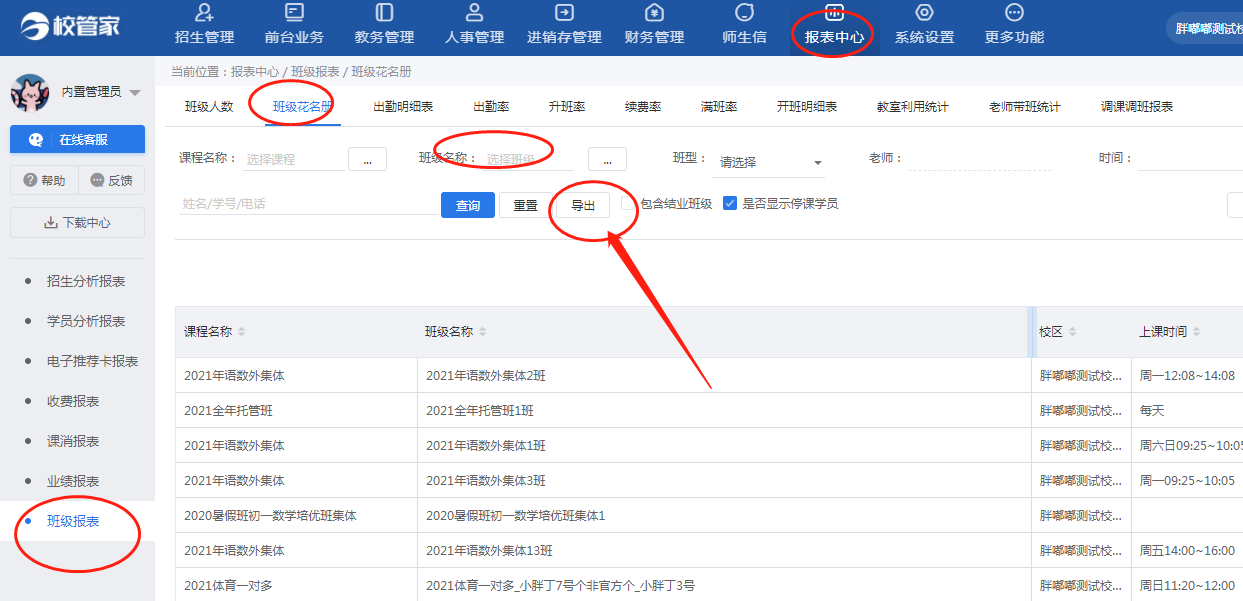Open 教室利用统计 tab
Viewport: 1243px width, 601px height.
click(913, 107)
